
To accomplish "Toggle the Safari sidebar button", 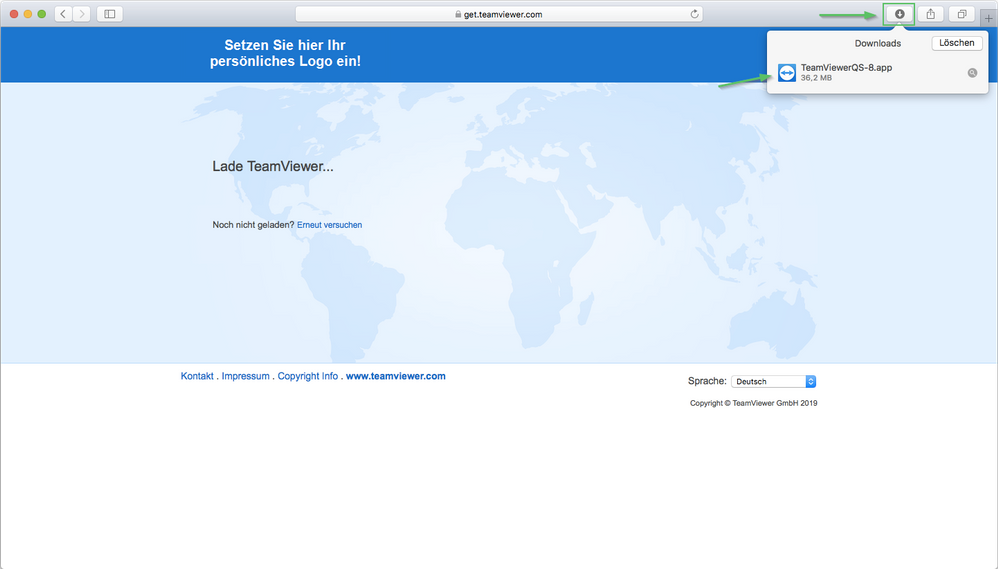I will click(x=109, y=14).
